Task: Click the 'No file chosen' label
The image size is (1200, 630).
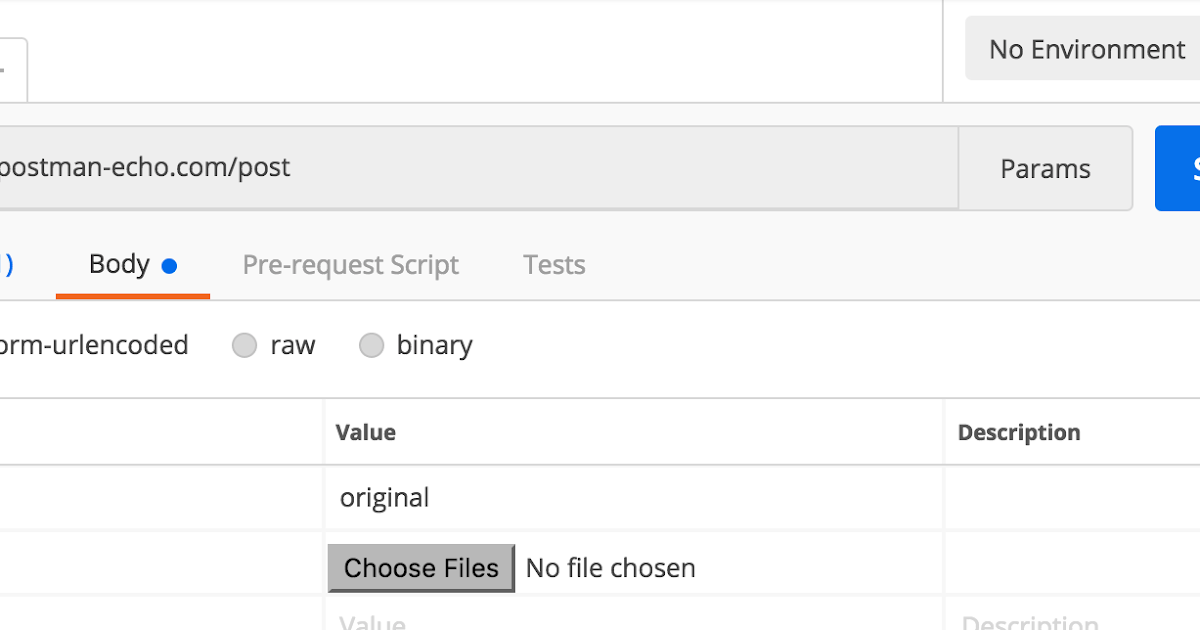Action: tap(610, 569)
